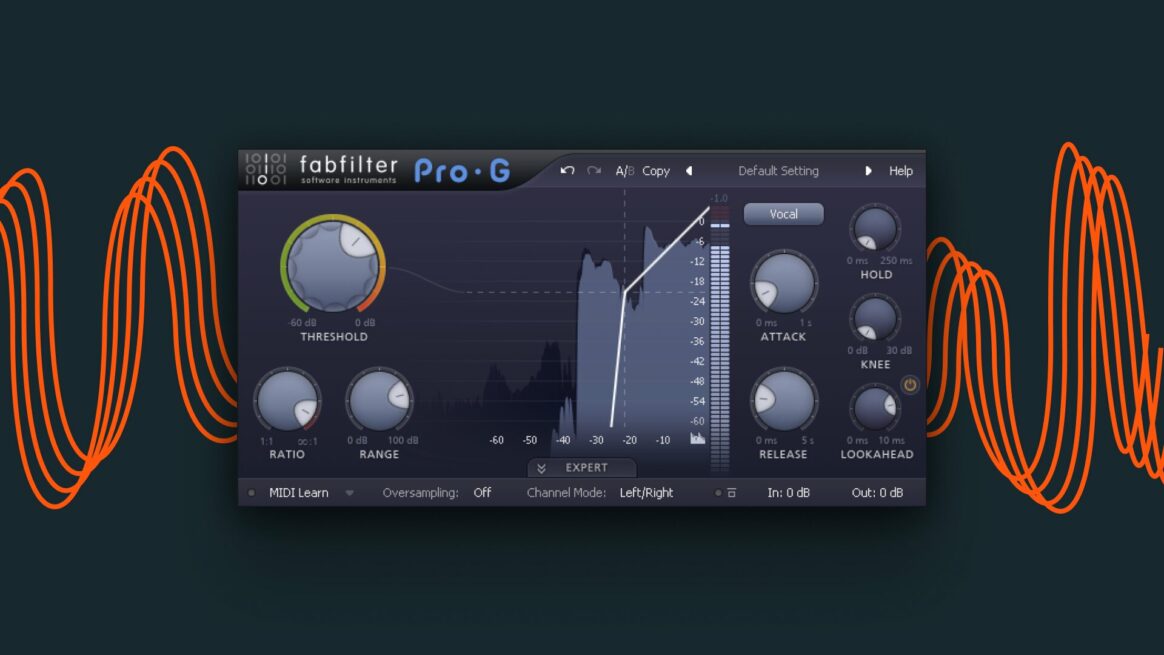Click the Vocal style button
Viewport: 1164px width, 655px height.
coord(783,214)
